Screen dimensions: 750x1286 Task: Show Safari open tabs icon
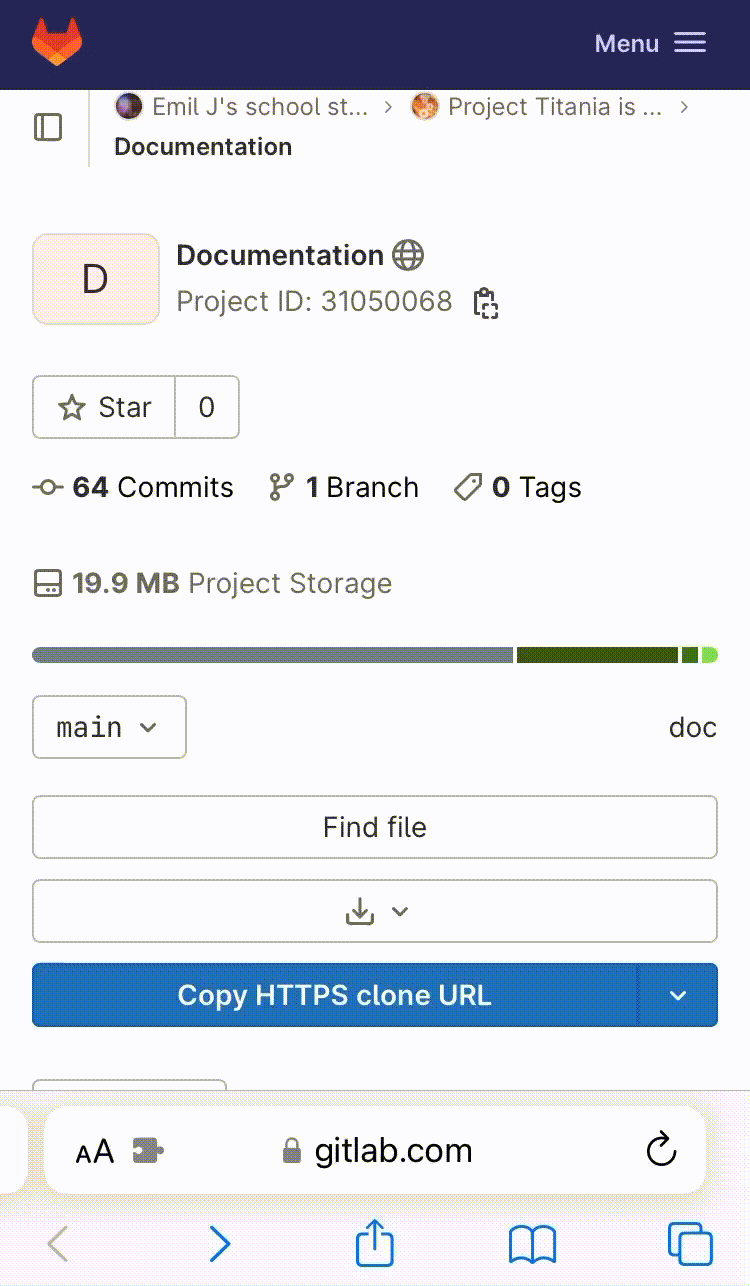(690, 1245)
